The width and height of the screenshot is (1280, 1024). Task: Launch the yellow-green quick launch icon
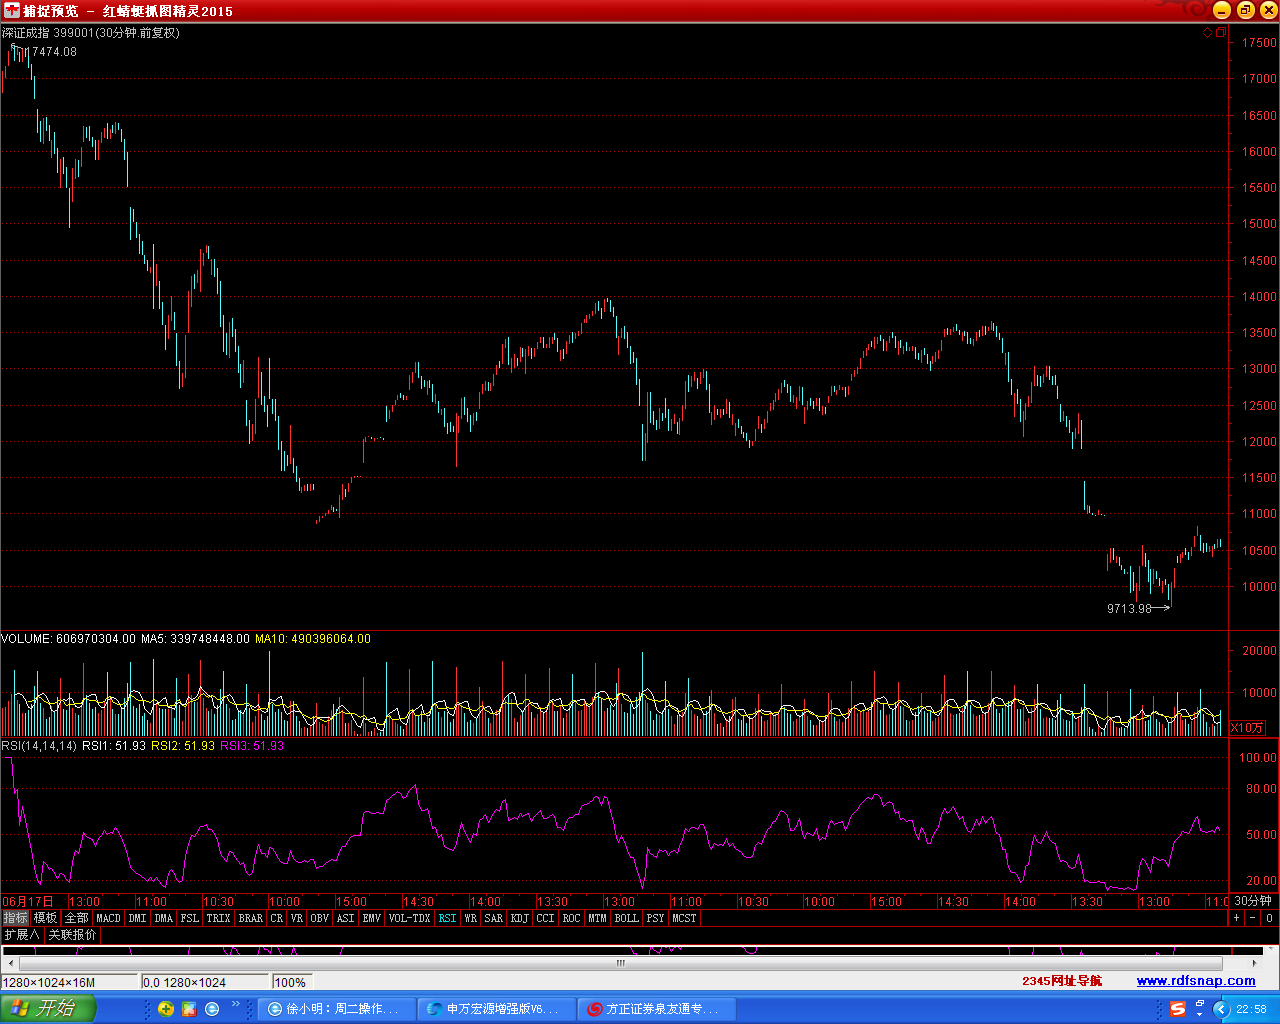pos(166,1009)
